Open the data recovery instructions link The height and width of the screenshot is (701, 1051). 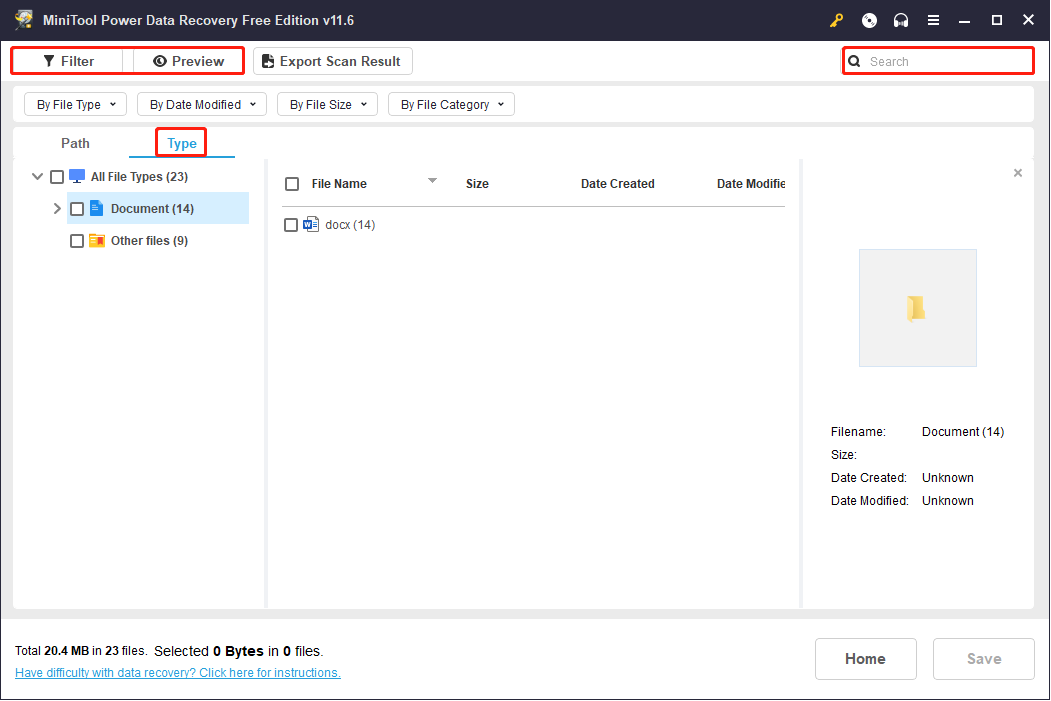pyautogui.click(x=178, y=672)
